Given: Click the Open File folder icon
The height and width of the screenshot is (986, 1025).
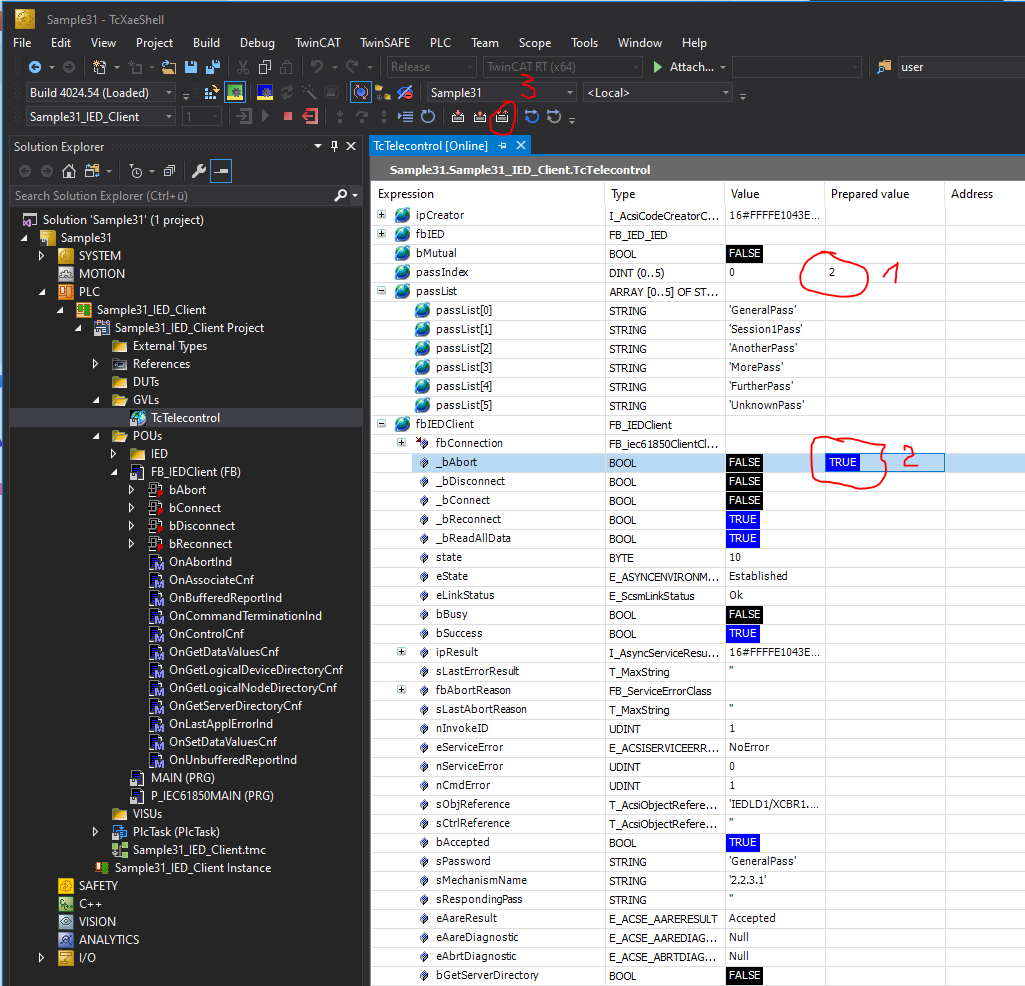Looking at the screenshot, I should (169, 67).
